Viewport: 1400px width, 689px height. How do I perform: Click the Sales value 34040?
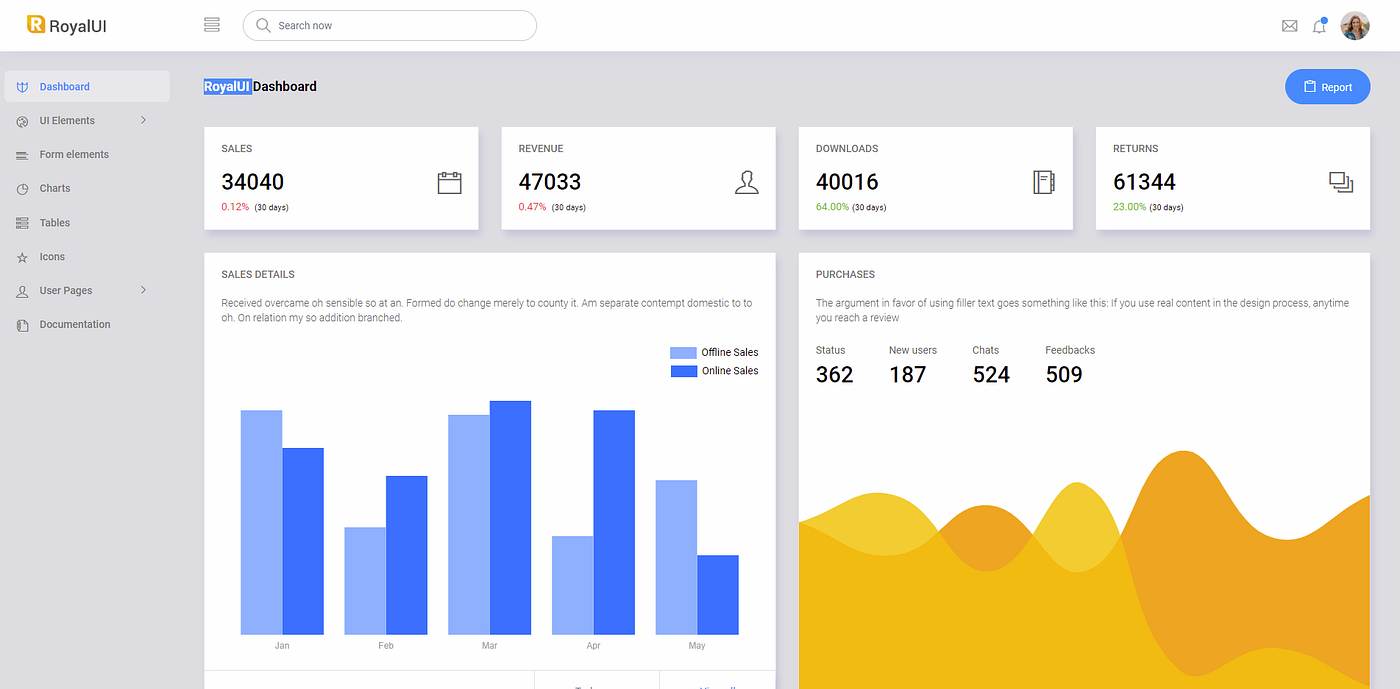[x=252, y=182]
